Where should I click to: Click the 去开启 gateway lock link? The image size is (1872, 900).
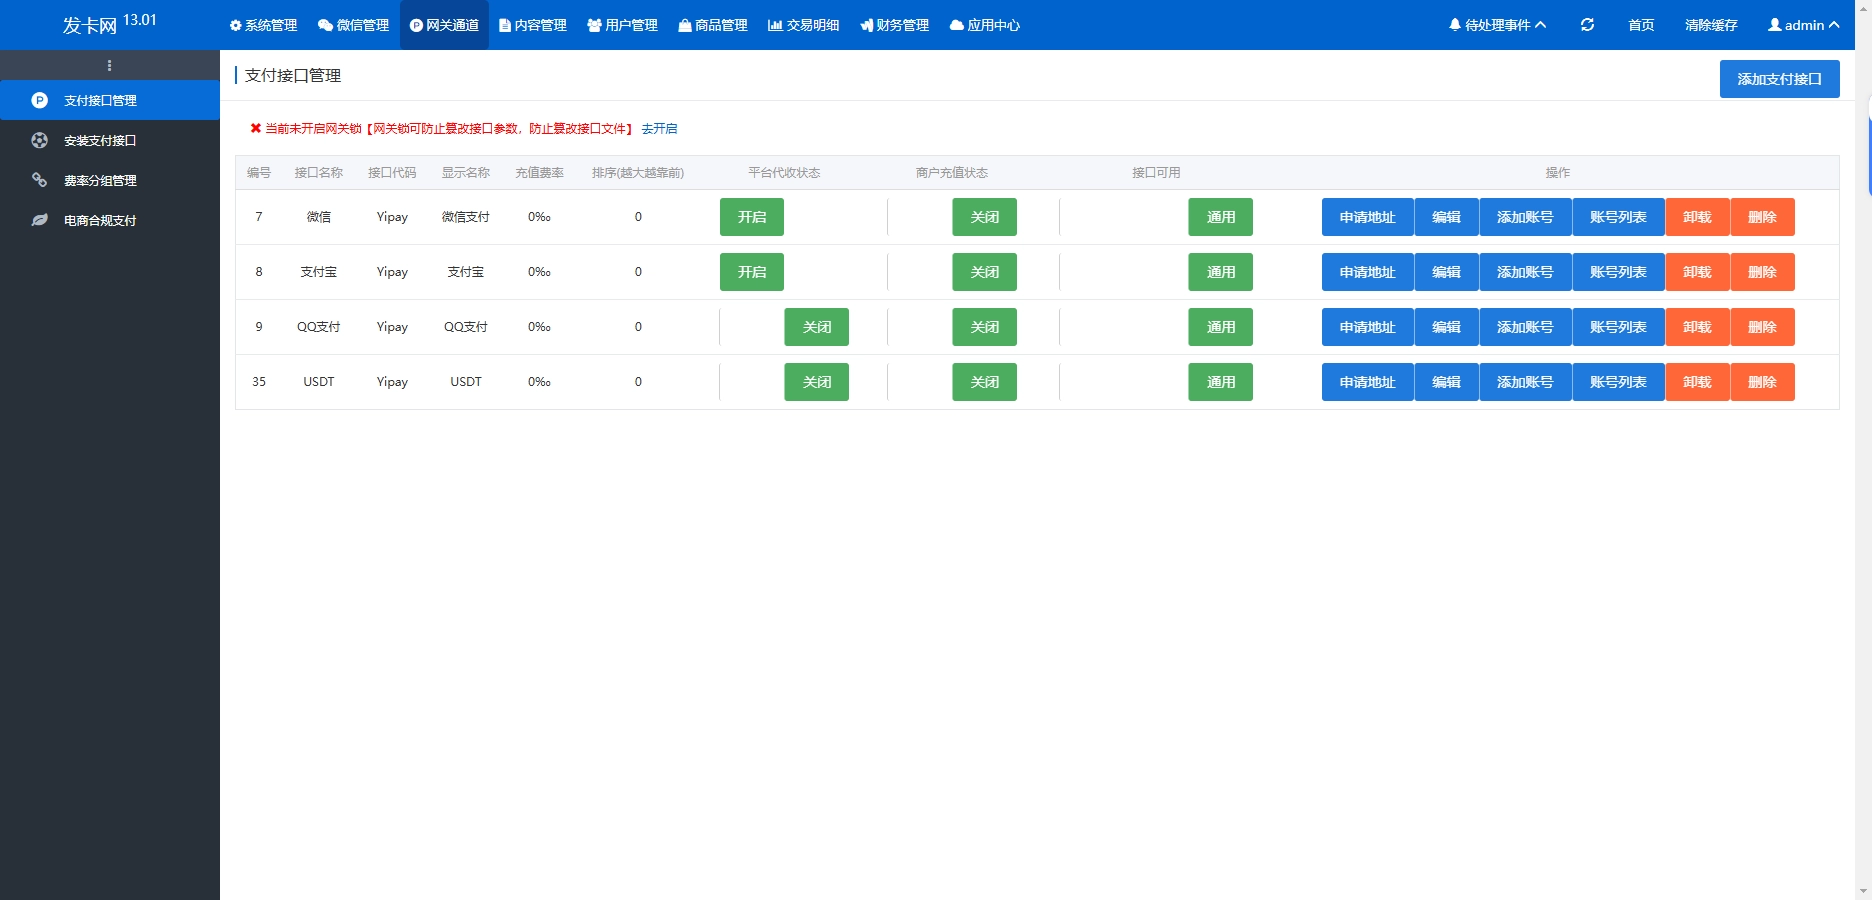(659, 129)
